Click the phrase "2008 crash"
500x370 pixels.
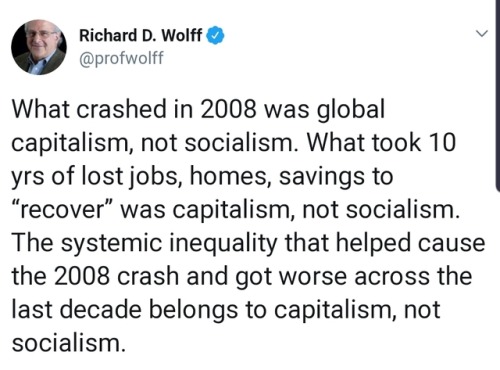tap(116, 277)
